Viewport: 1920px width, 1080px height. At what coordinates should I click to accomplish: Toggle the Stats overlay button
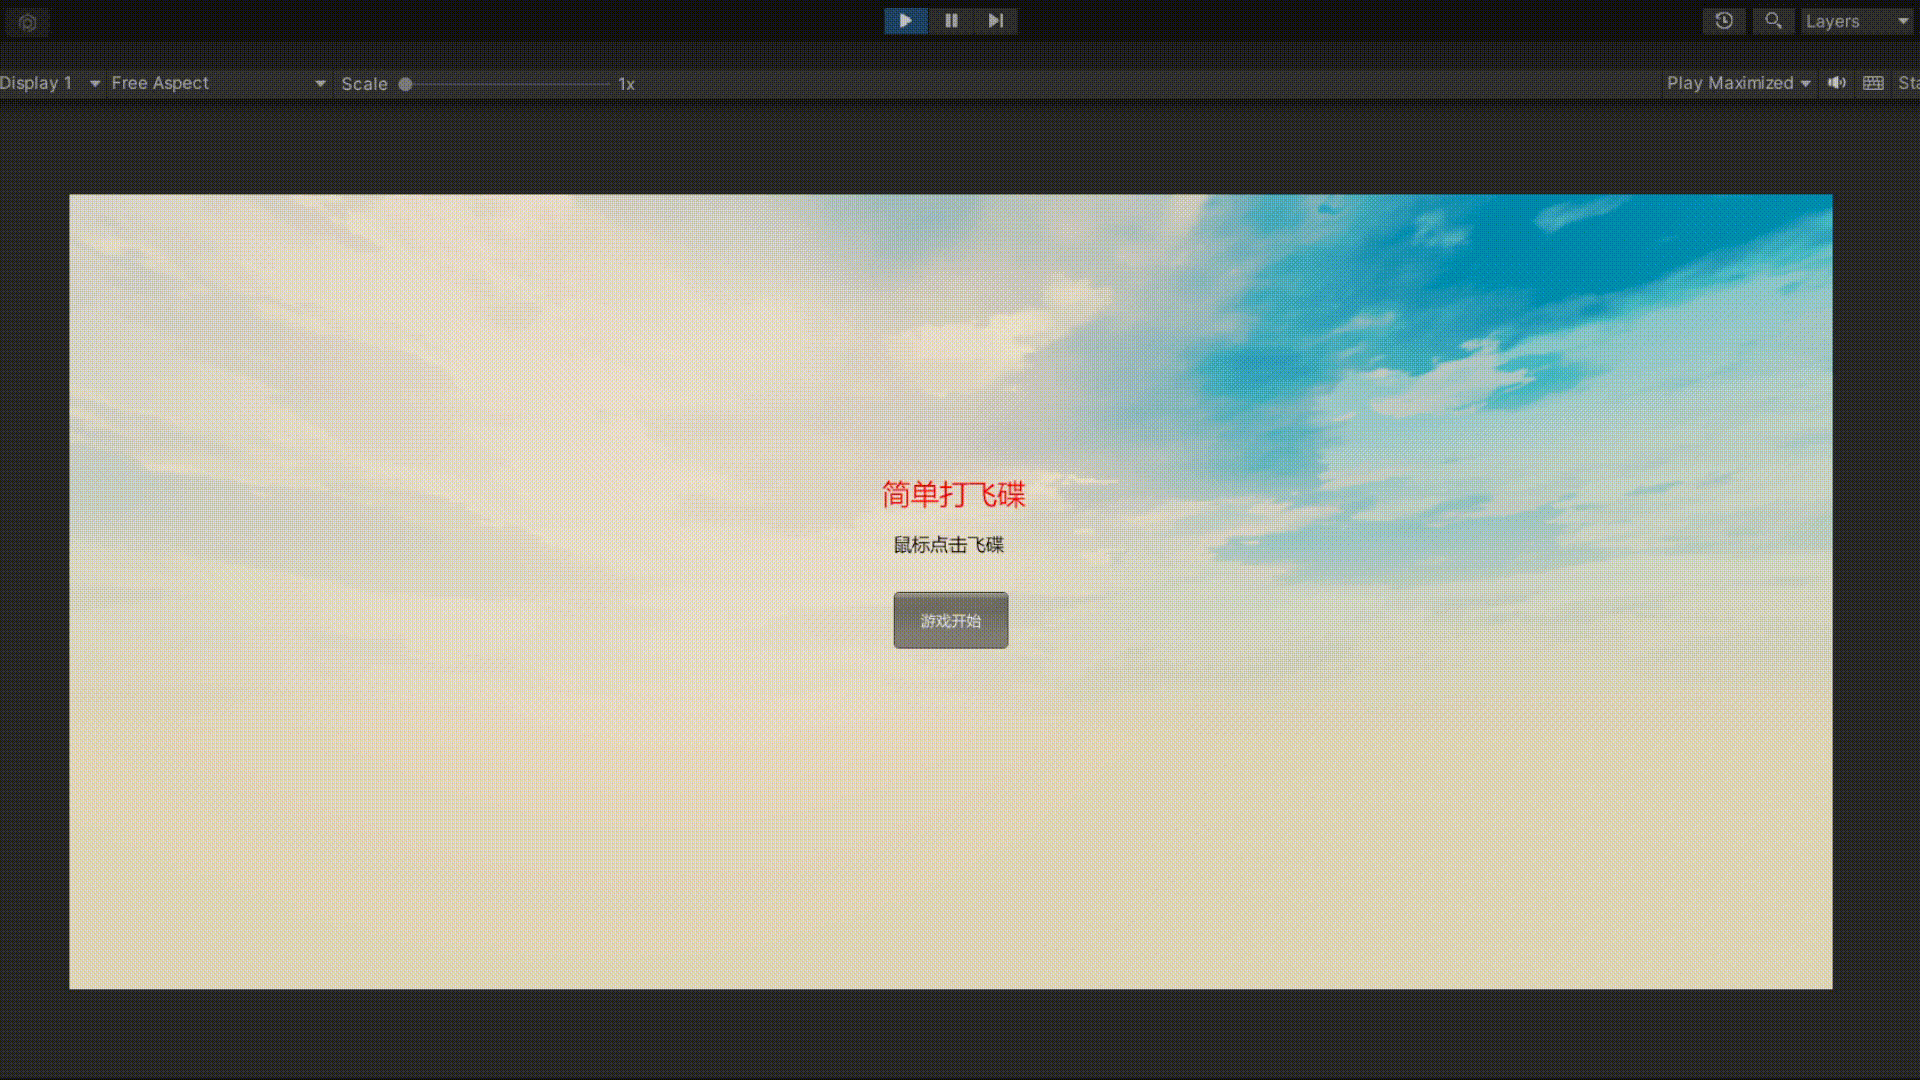click(1908, 83)
